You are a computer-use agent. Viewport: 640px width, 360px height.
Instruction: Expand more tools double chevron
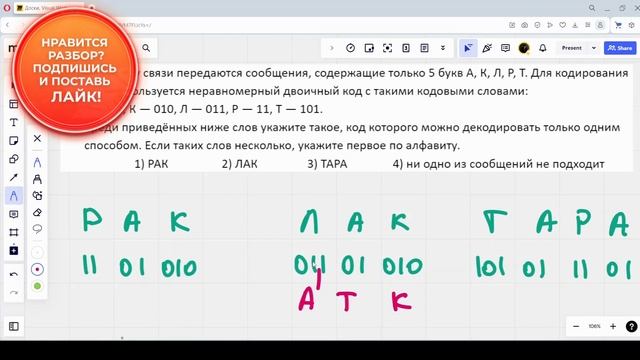tap(443, 48)
